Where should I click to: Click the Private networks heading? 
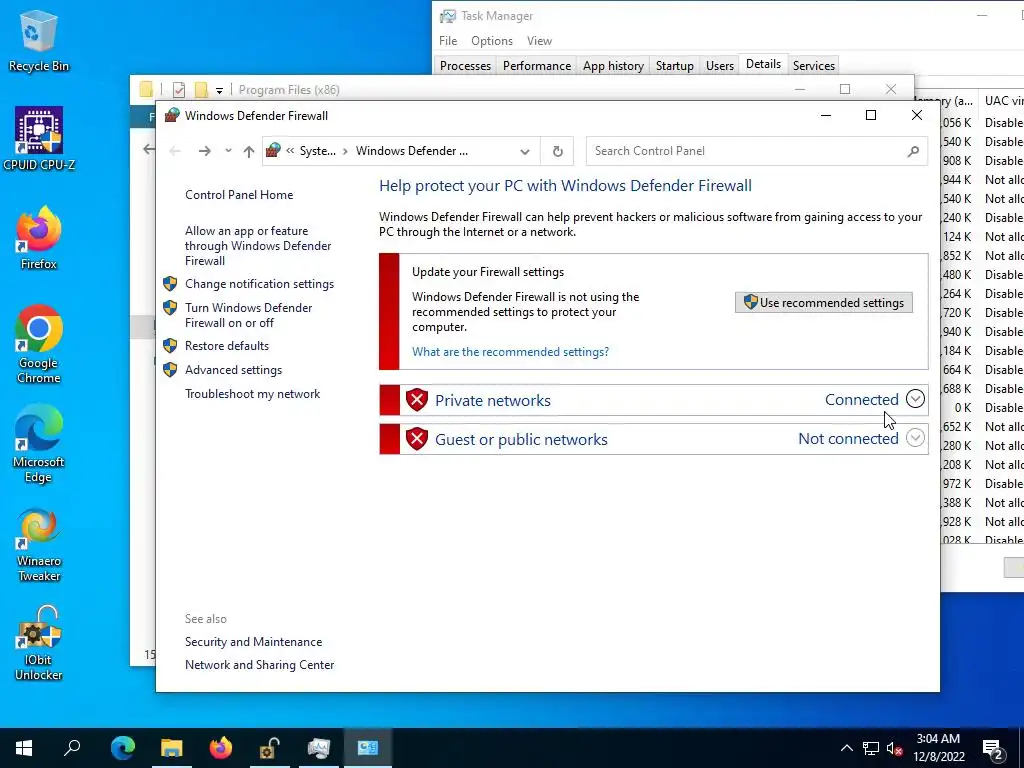492,400
